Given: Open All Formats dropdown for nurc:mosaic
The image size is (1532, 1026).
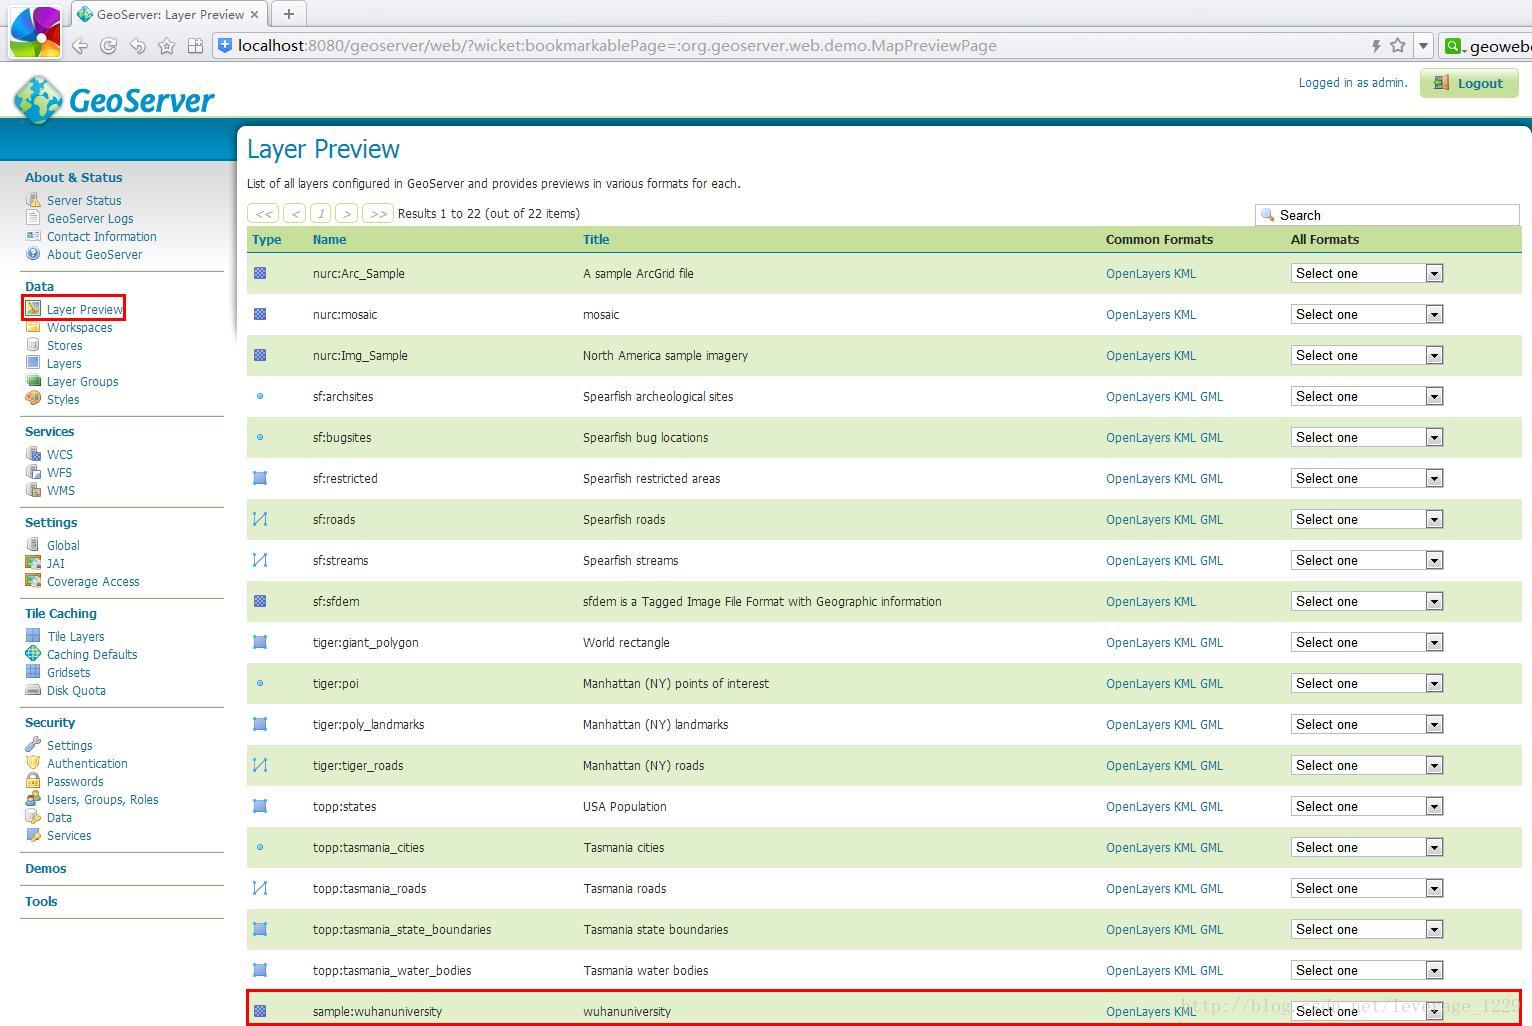Looking at the screenshot, I should [x=1367, y=314].
